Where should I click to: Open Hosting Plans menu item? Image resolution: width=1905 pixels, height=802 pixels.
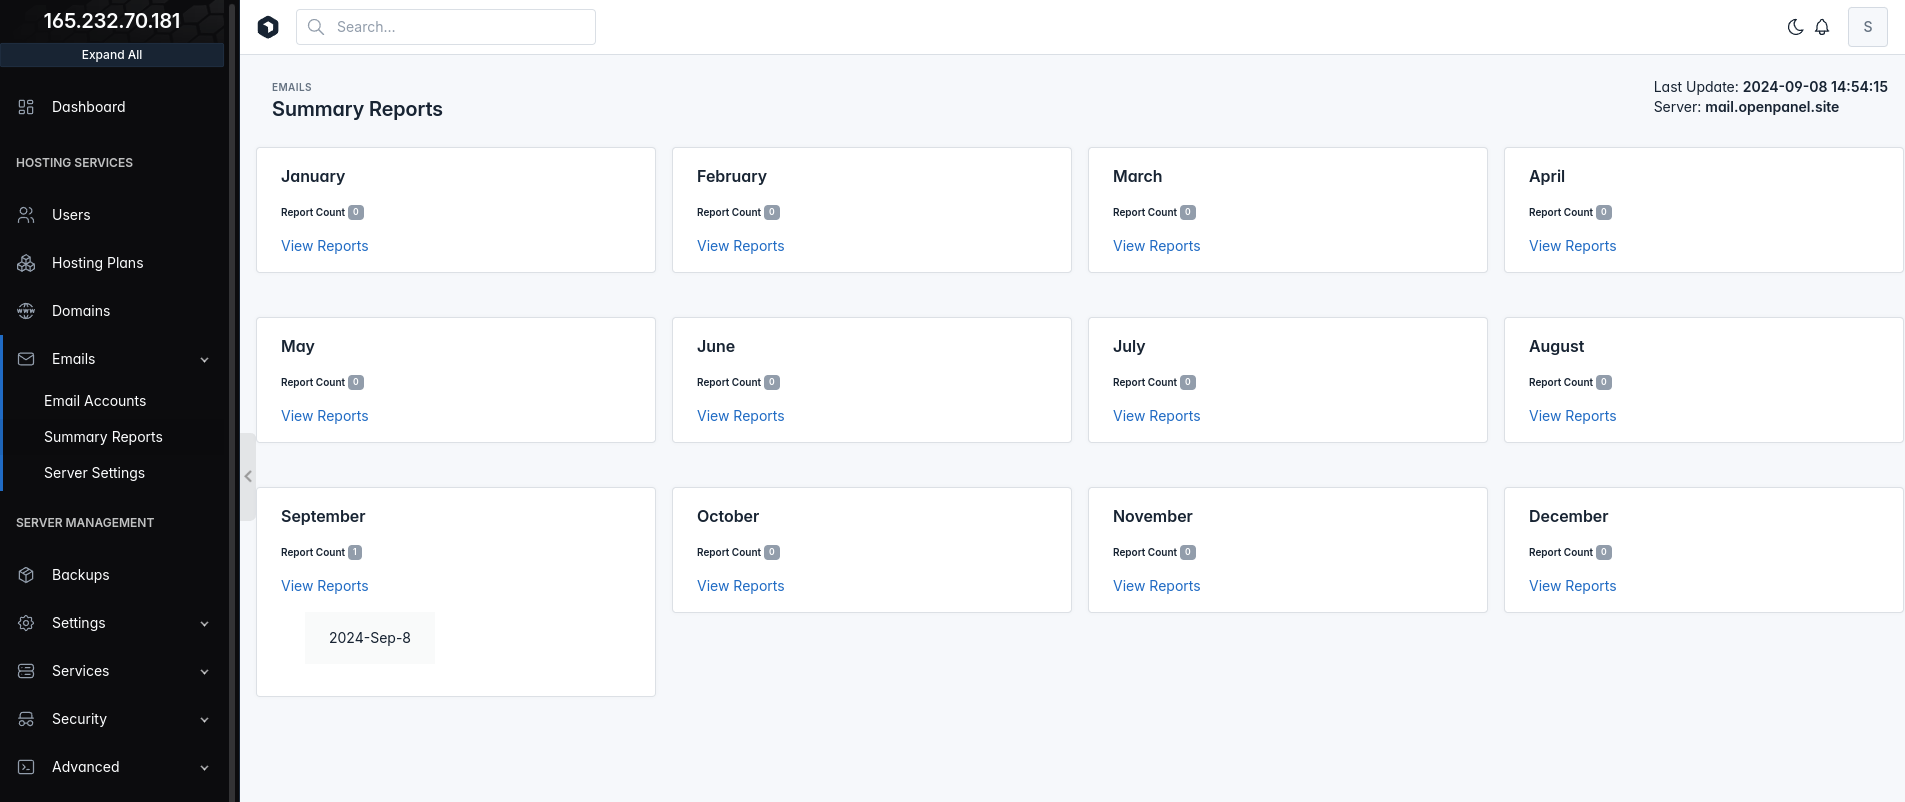(97, 263)
